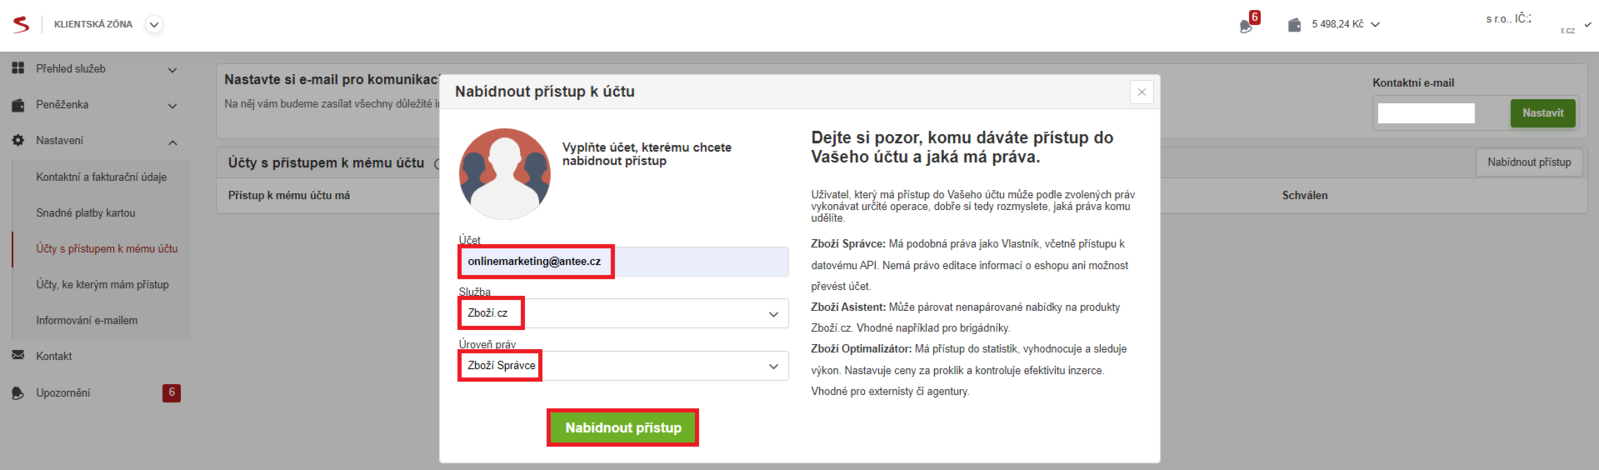
Task: Click the wallet icon beside the balance
Action: click(1294, 25)
